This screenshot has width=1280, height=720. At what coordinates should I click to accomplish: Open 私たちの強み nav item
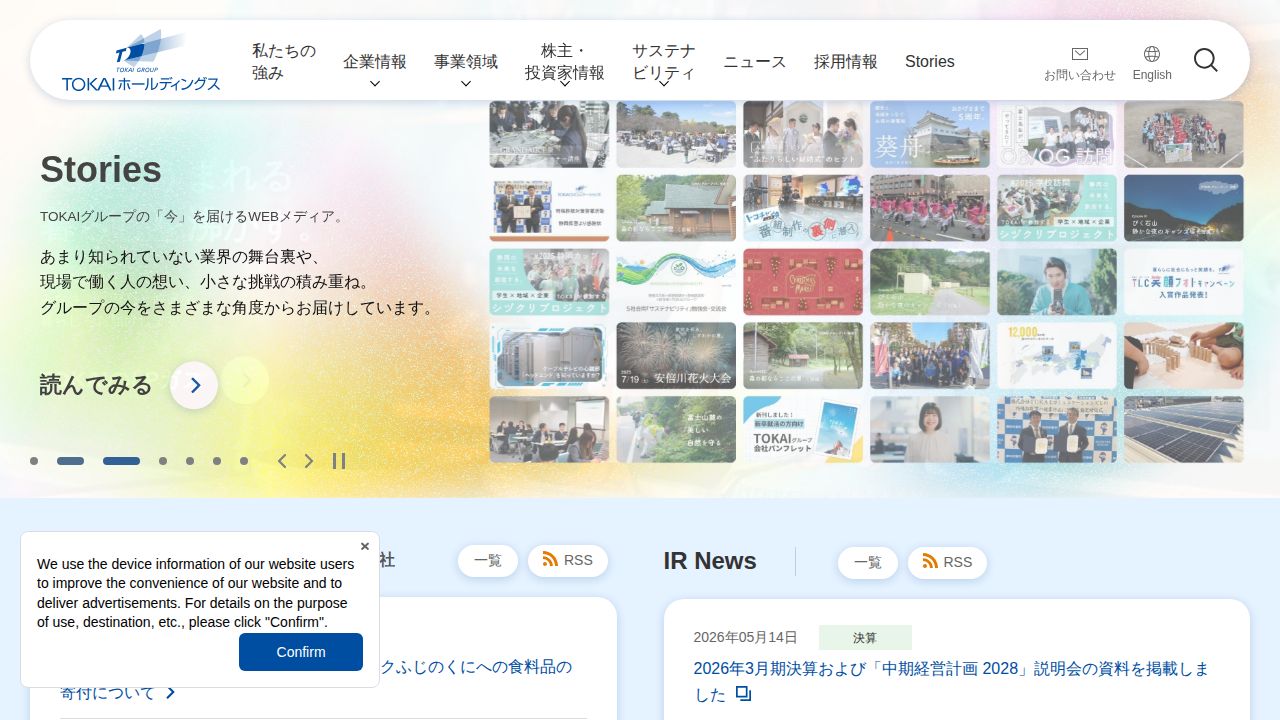284,61
